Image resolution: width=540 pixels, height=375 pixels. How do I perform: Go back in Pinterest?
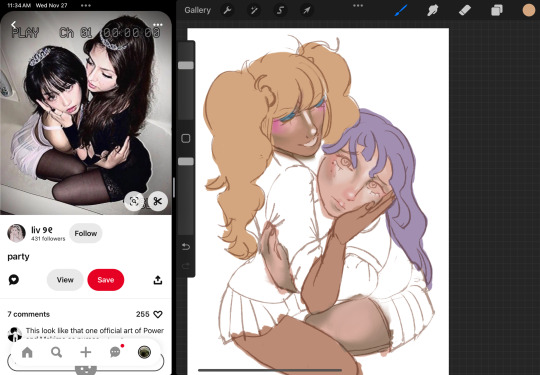click(13, 24)
